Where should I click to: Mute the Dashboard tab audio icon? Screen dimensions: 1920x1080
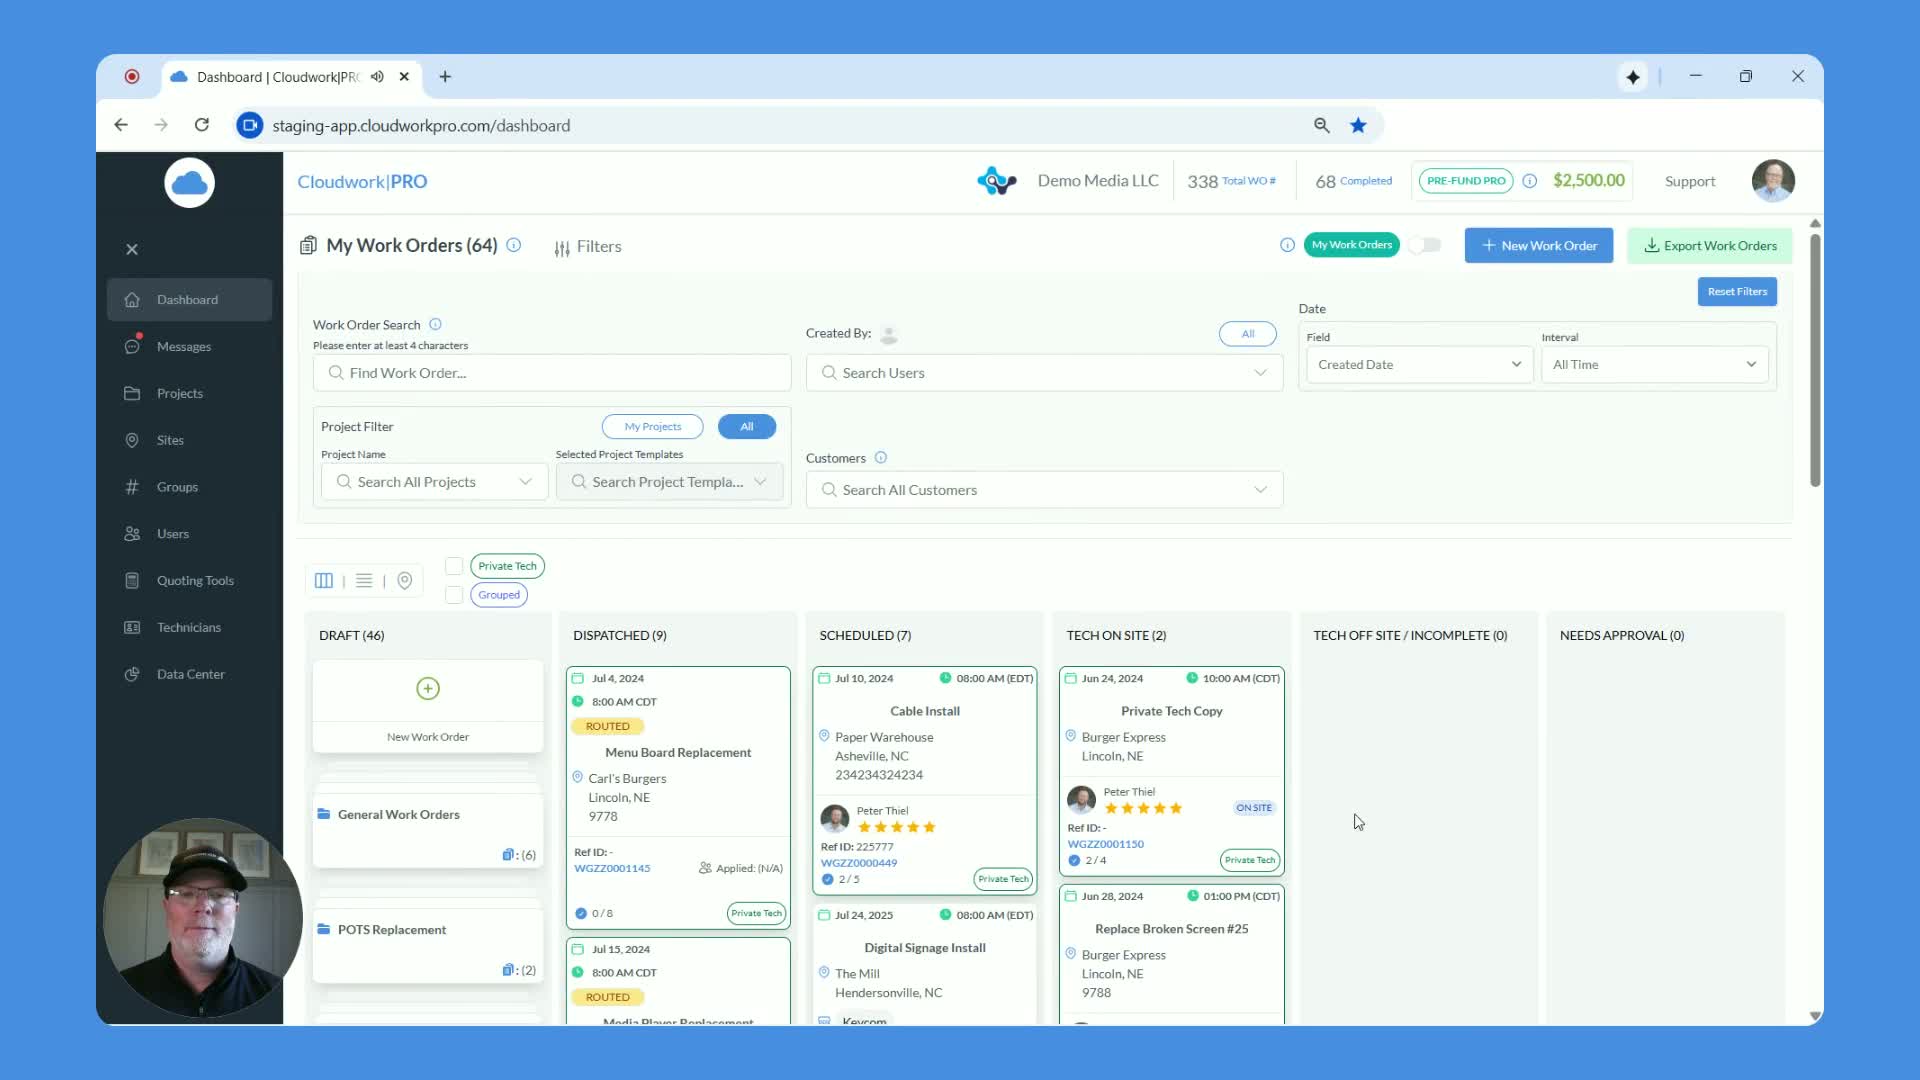(x=377, y=77)
